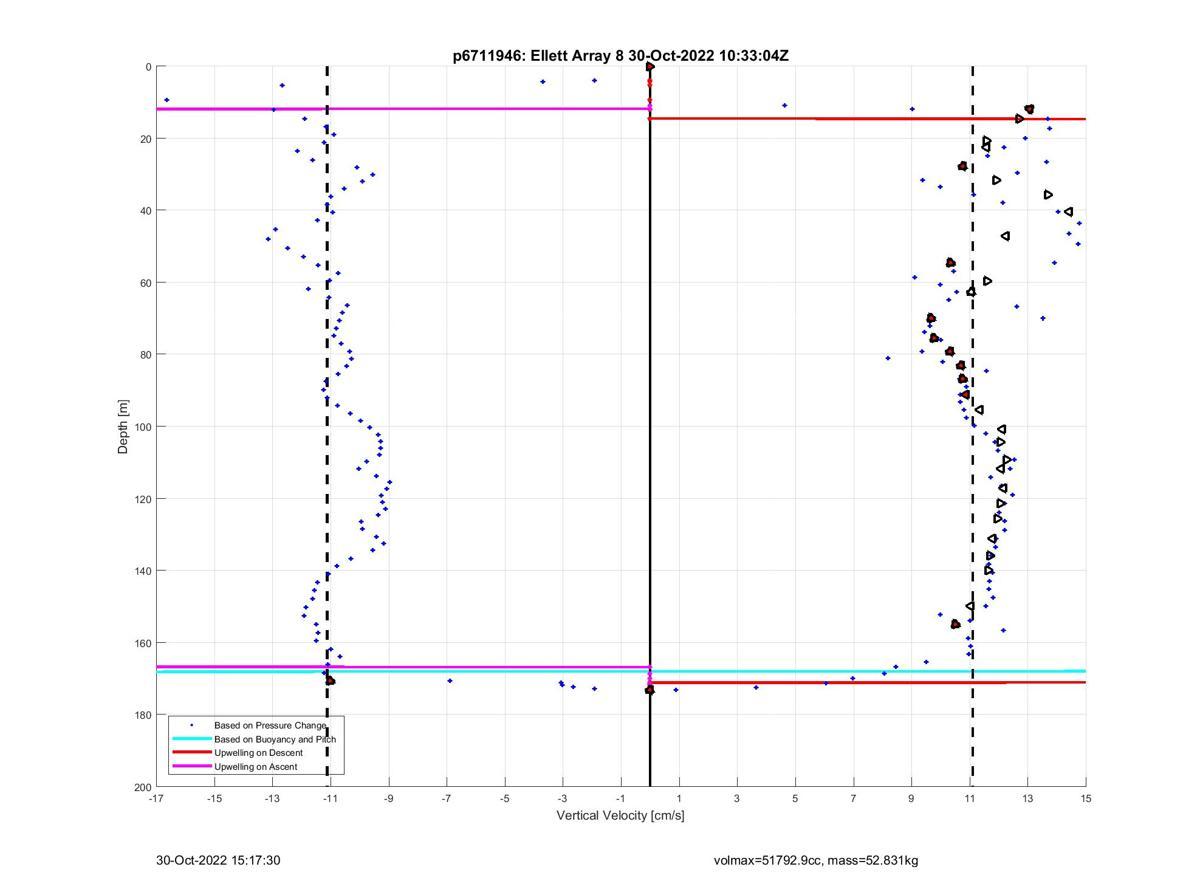The image size is (1200, 885).
Task: Click the timestamp '30-Oct-2022 15:17:30' below the plot
Action: click(218, 860)
